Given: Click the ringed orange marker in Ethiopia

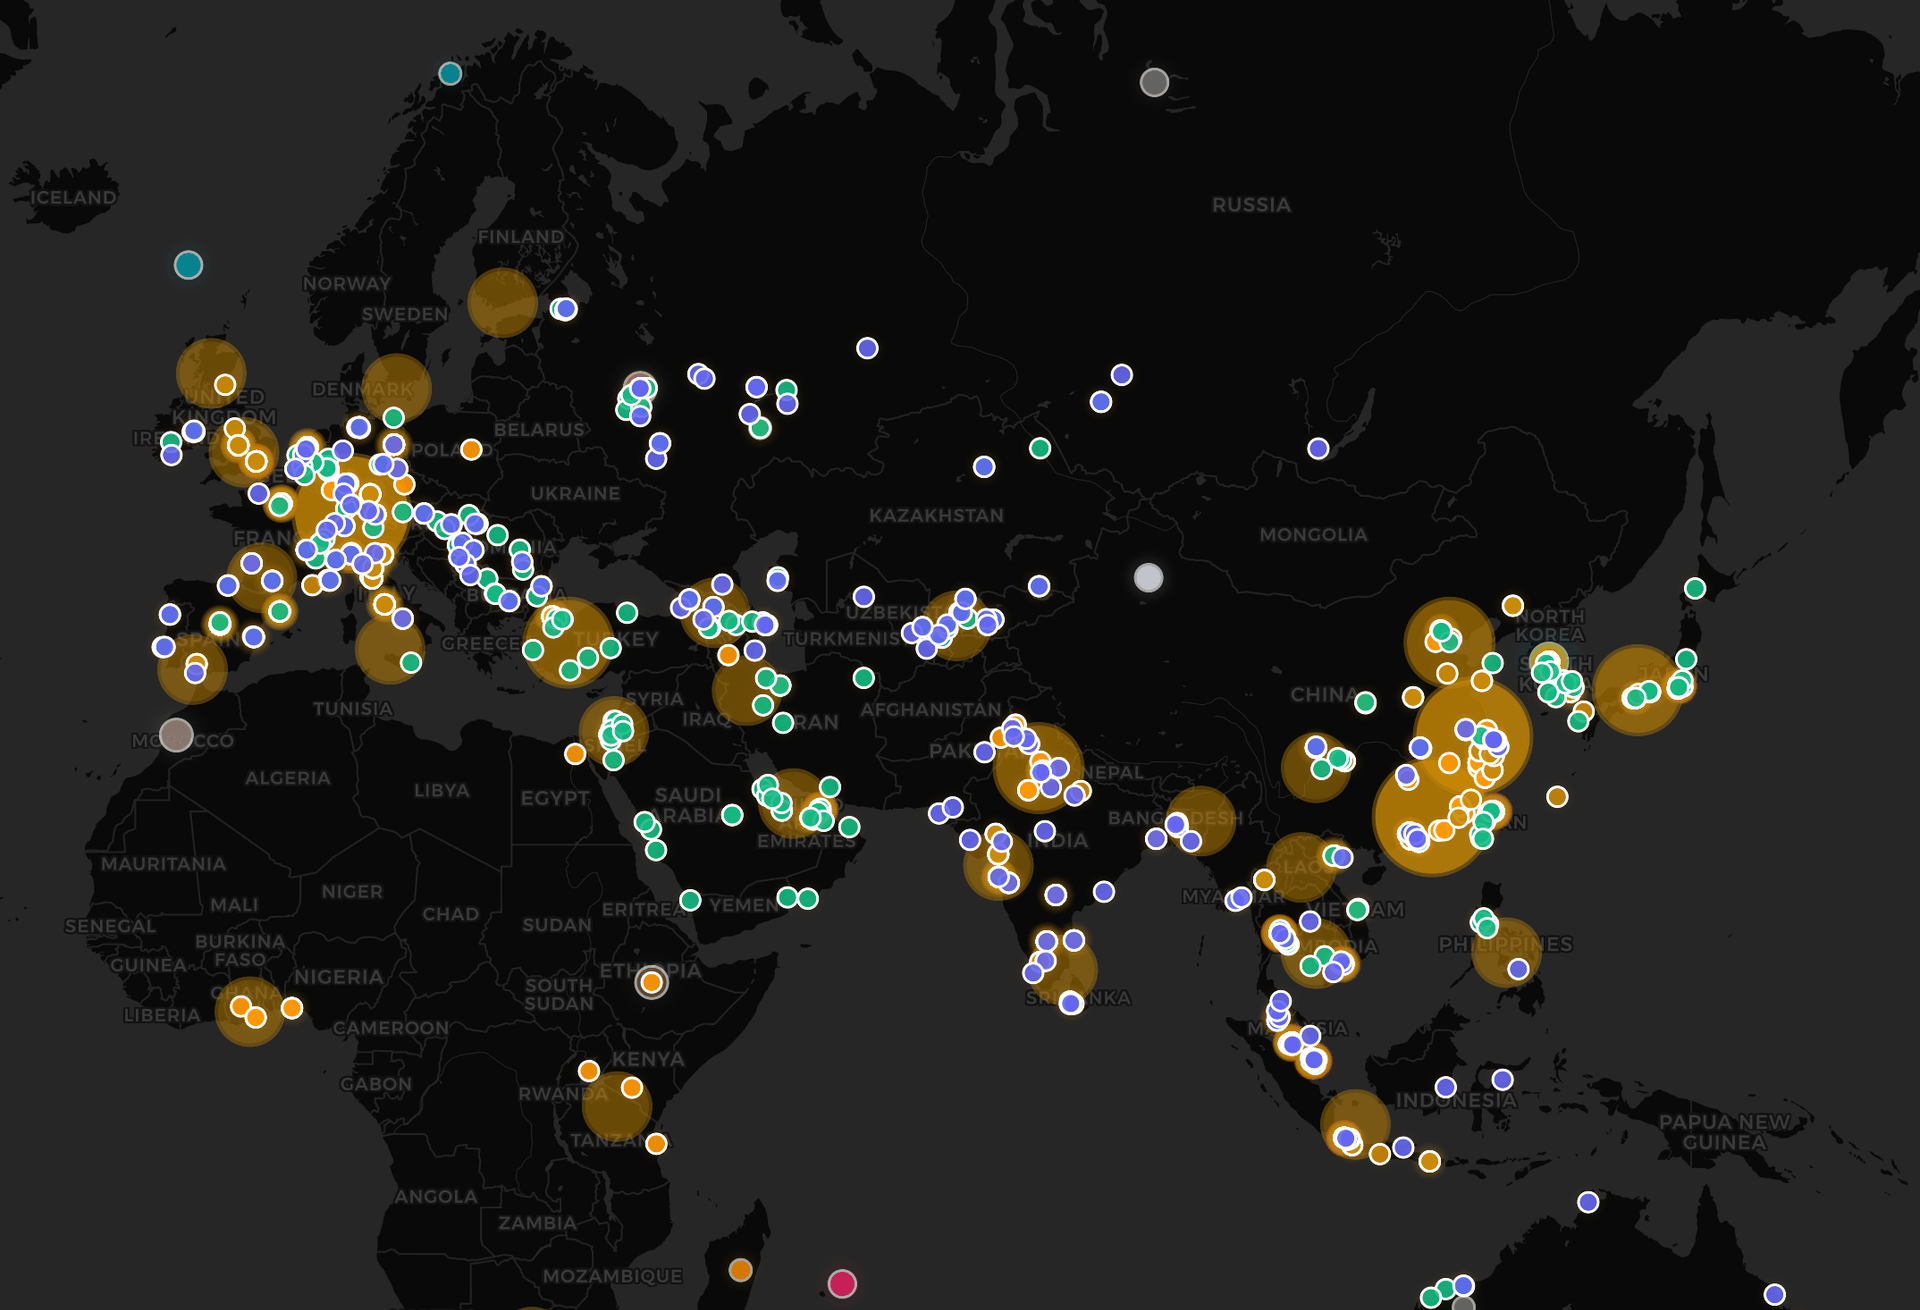Looking at the screenshot, I should [651, 983].
